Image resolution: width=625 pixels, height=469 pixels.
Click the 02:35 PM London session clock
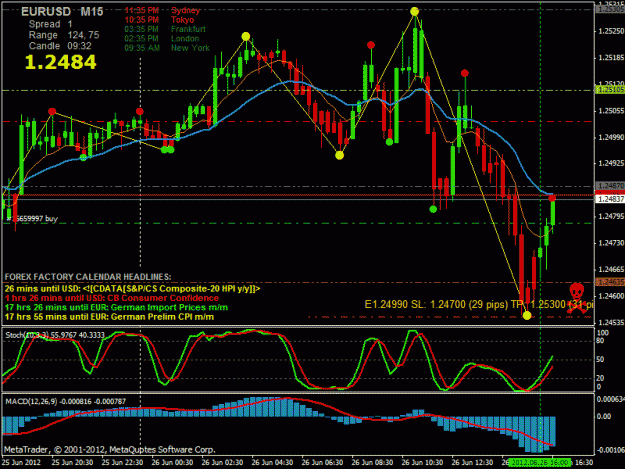click(x=162, y=39)
